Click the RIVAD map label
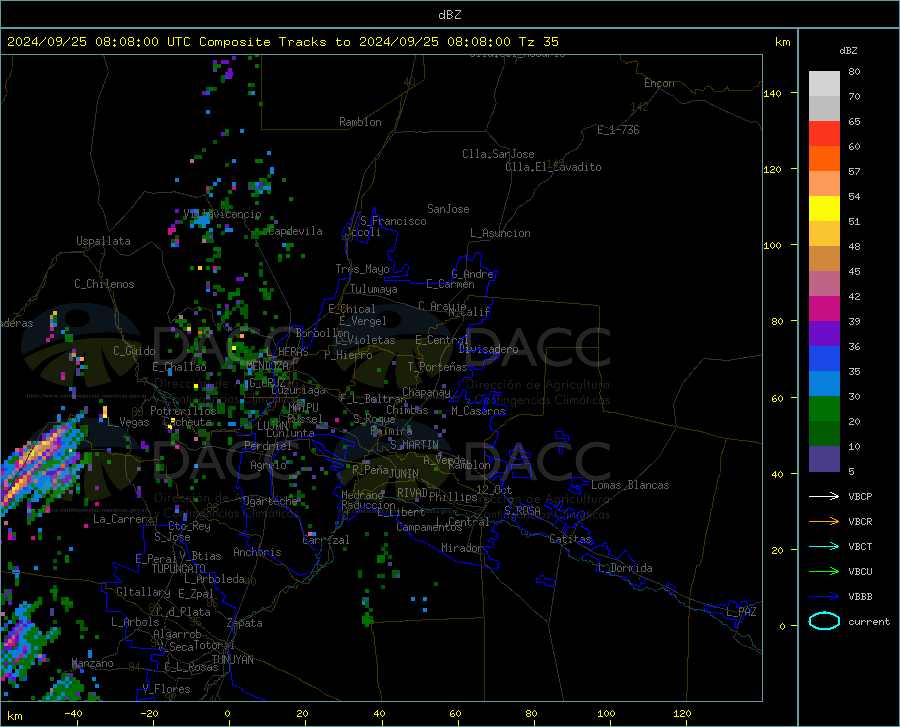The width and height of the screenshot is (900, 727). click(412, 493)
